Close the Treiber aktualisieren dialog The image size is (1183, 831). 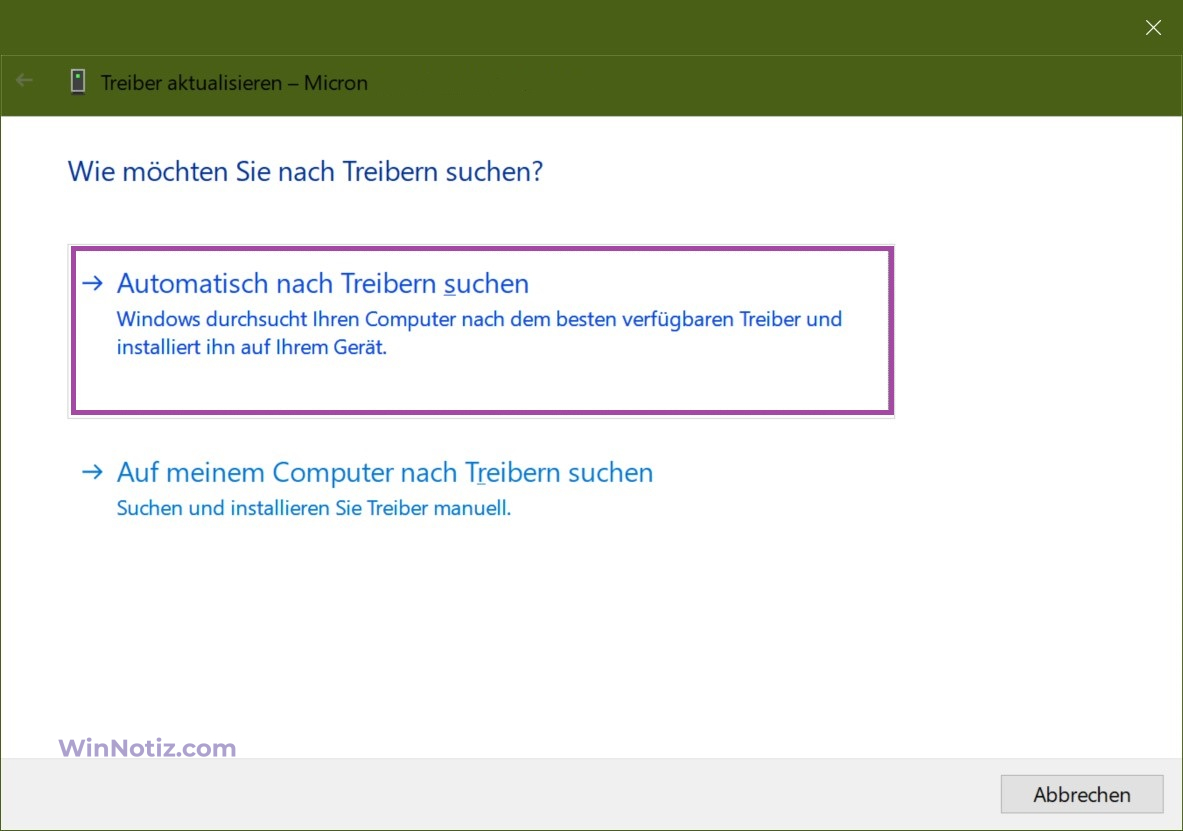1153,28
